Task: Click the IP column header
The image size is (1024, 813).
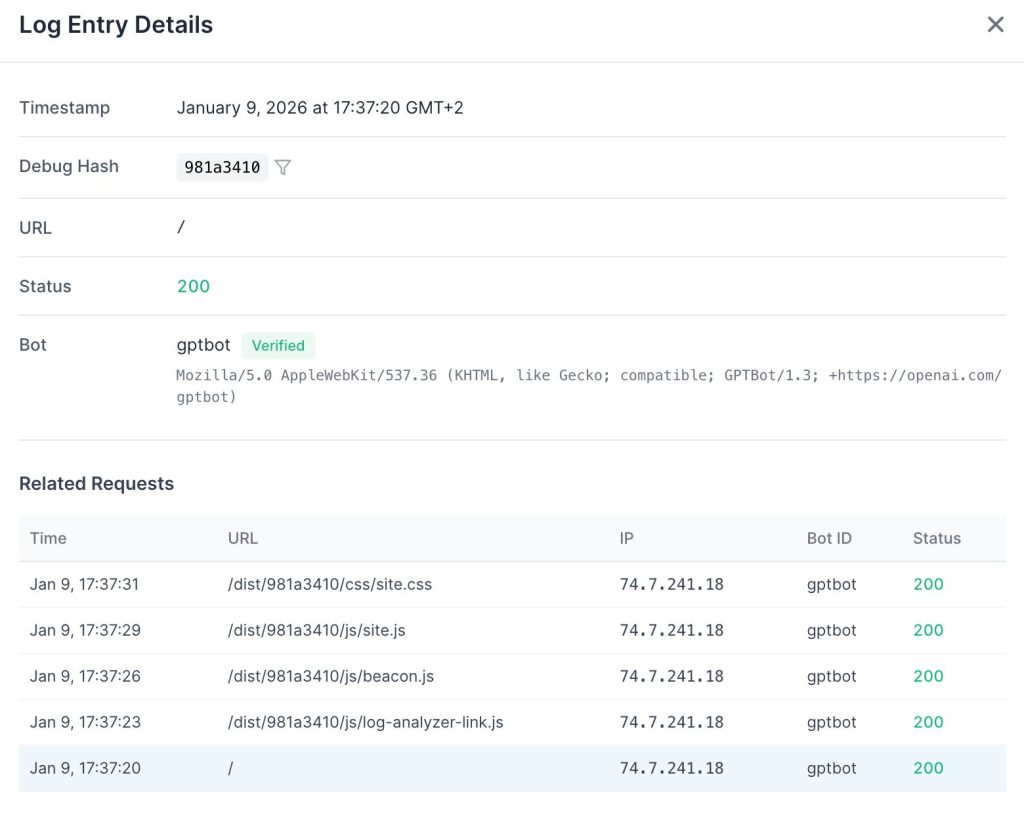Action: point(627,538)
